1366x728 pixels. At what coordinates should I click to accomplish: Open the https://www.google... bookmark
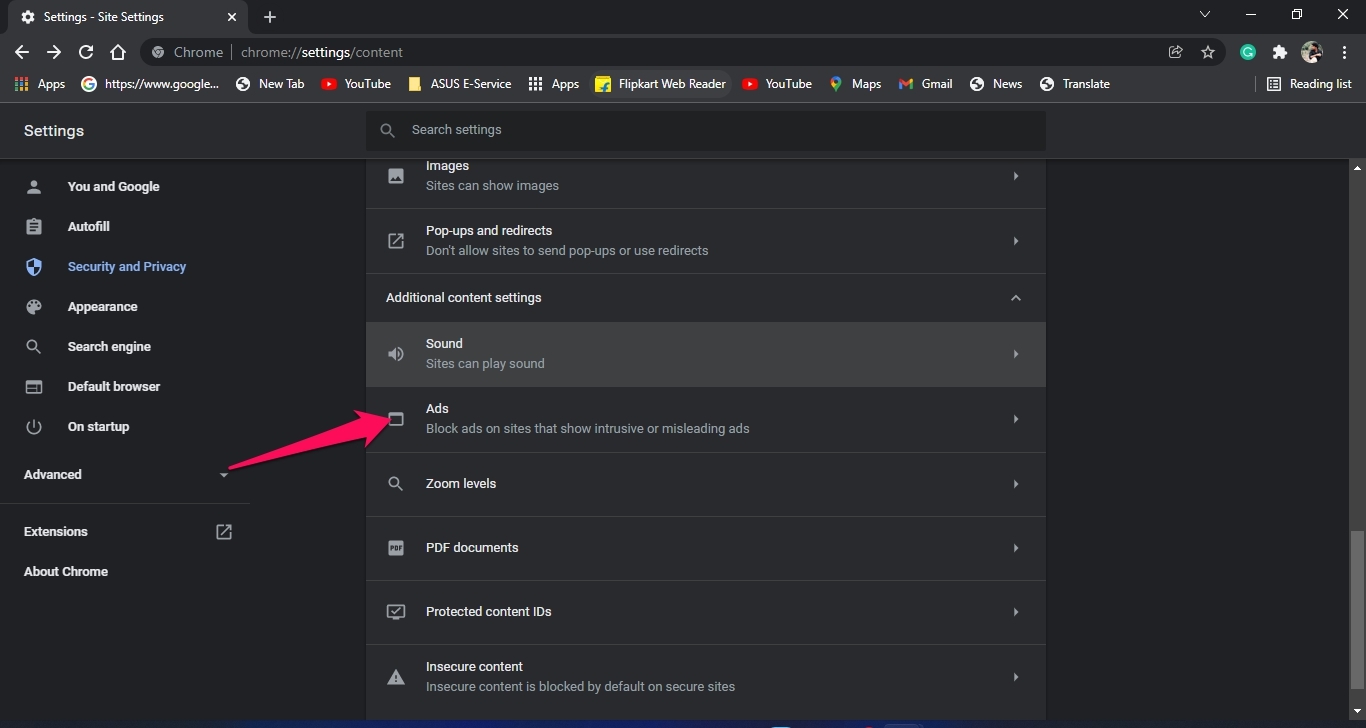[150, 84]
